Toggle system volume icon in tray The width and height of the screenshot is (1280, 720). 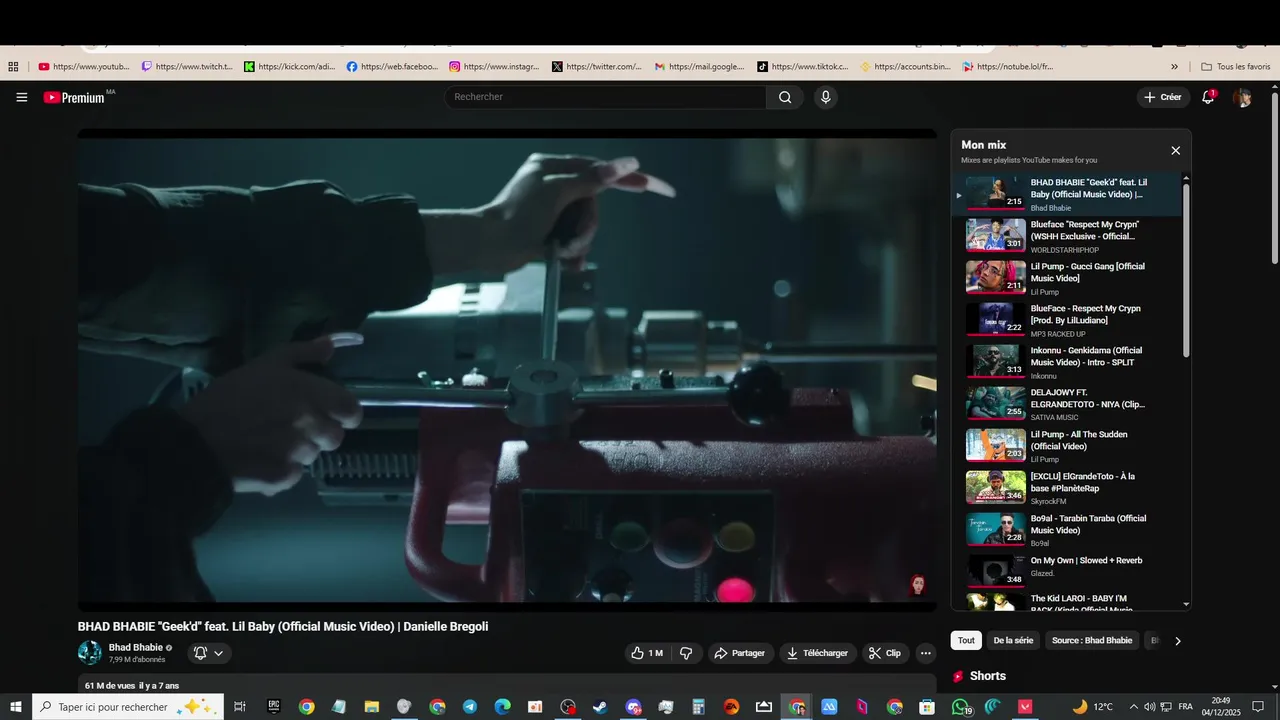(x=1149, y=707)
